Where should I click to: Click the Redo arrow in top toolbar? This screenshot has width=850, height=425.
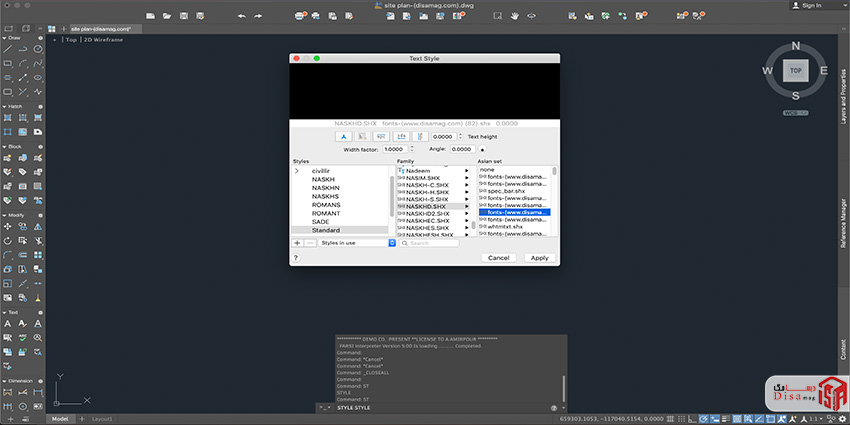pyautogui.click(x=258, y=16)
